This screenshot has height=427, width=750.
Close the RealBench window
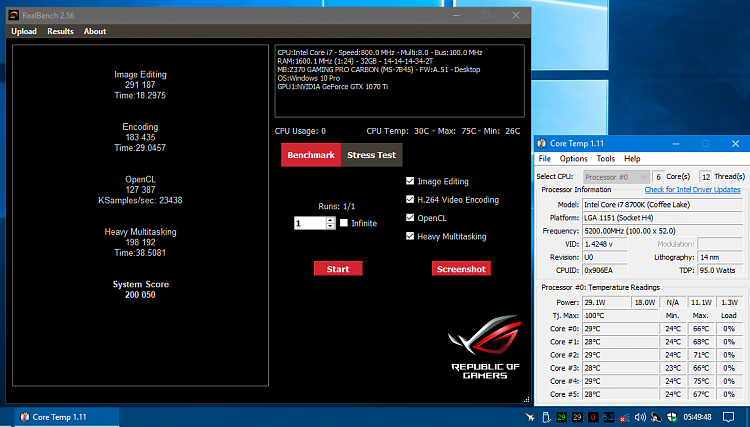pyautogui.click(x=516, y=15)
